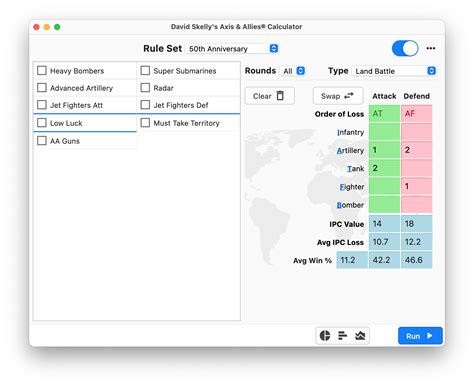This screenshot has height=385, width=474.
Task: Click the Attack Bomber cell
Action: coord(384,204)
